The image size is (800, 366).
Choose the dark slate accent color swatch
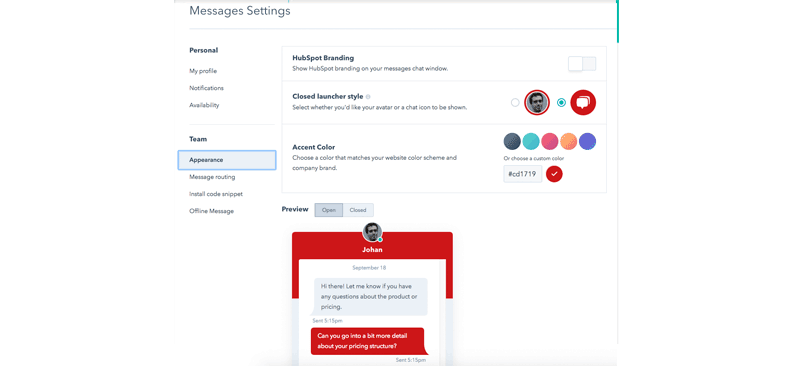(512, 141)
